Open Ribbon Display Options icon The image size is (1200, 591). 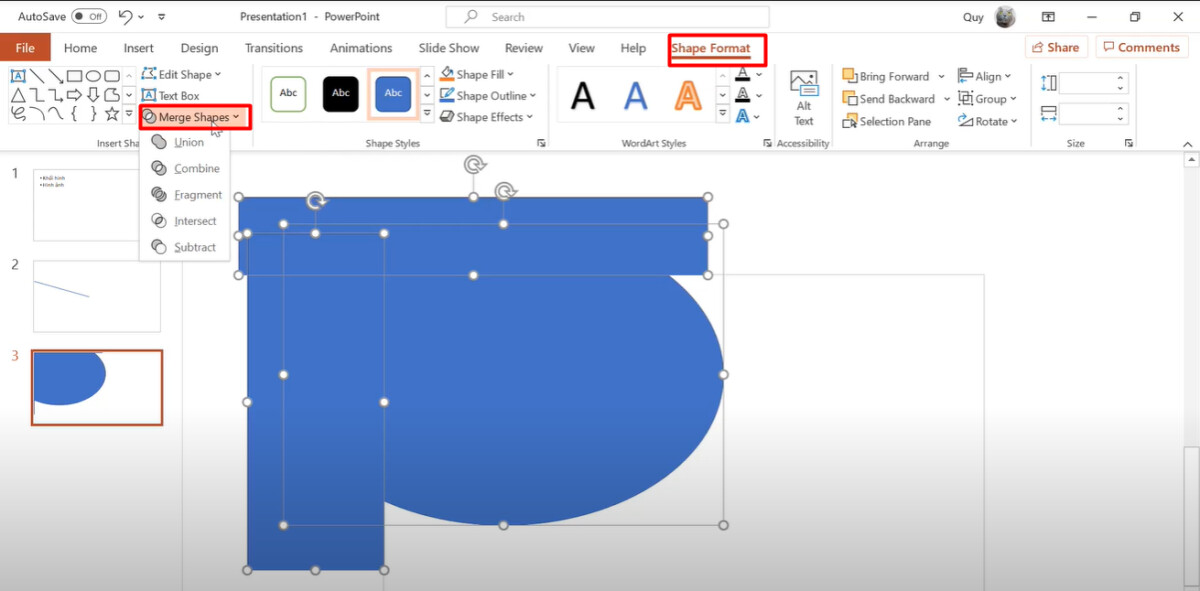coord(1048,17)
